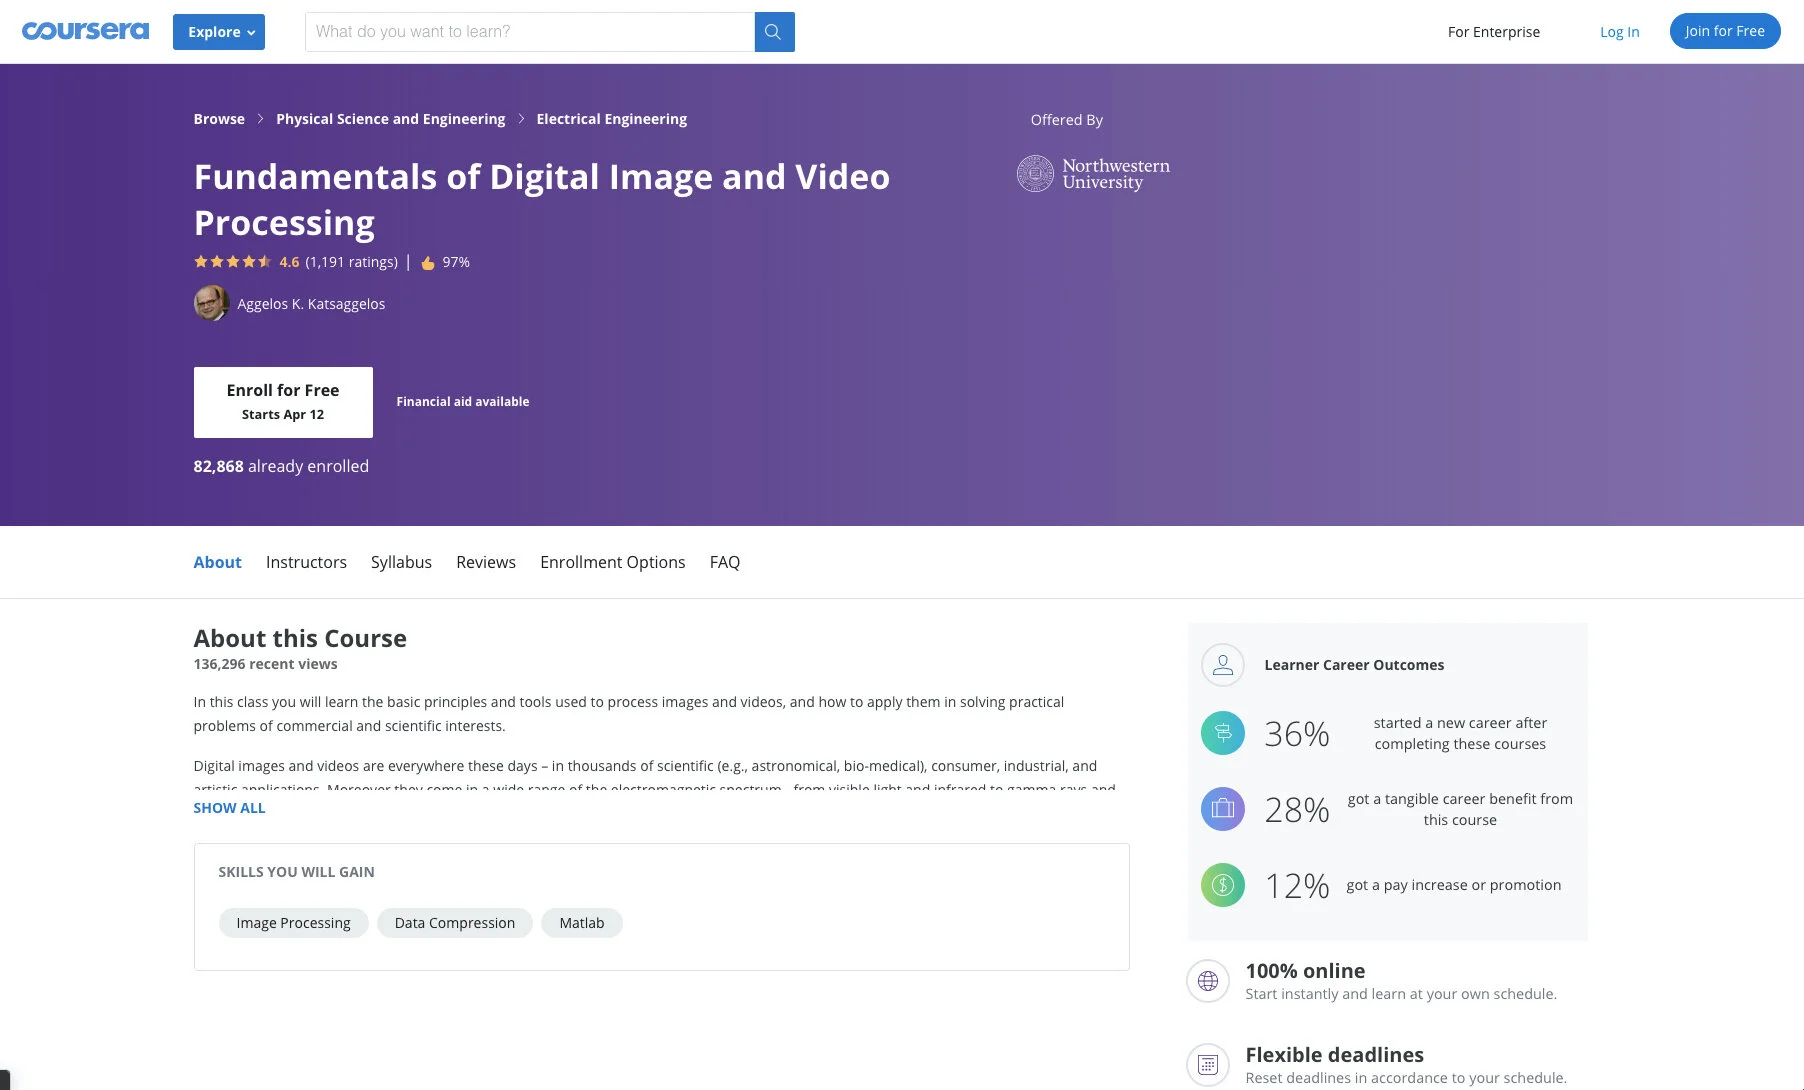Go to the Reviews tab
1804x1090 pixels.
486,562
